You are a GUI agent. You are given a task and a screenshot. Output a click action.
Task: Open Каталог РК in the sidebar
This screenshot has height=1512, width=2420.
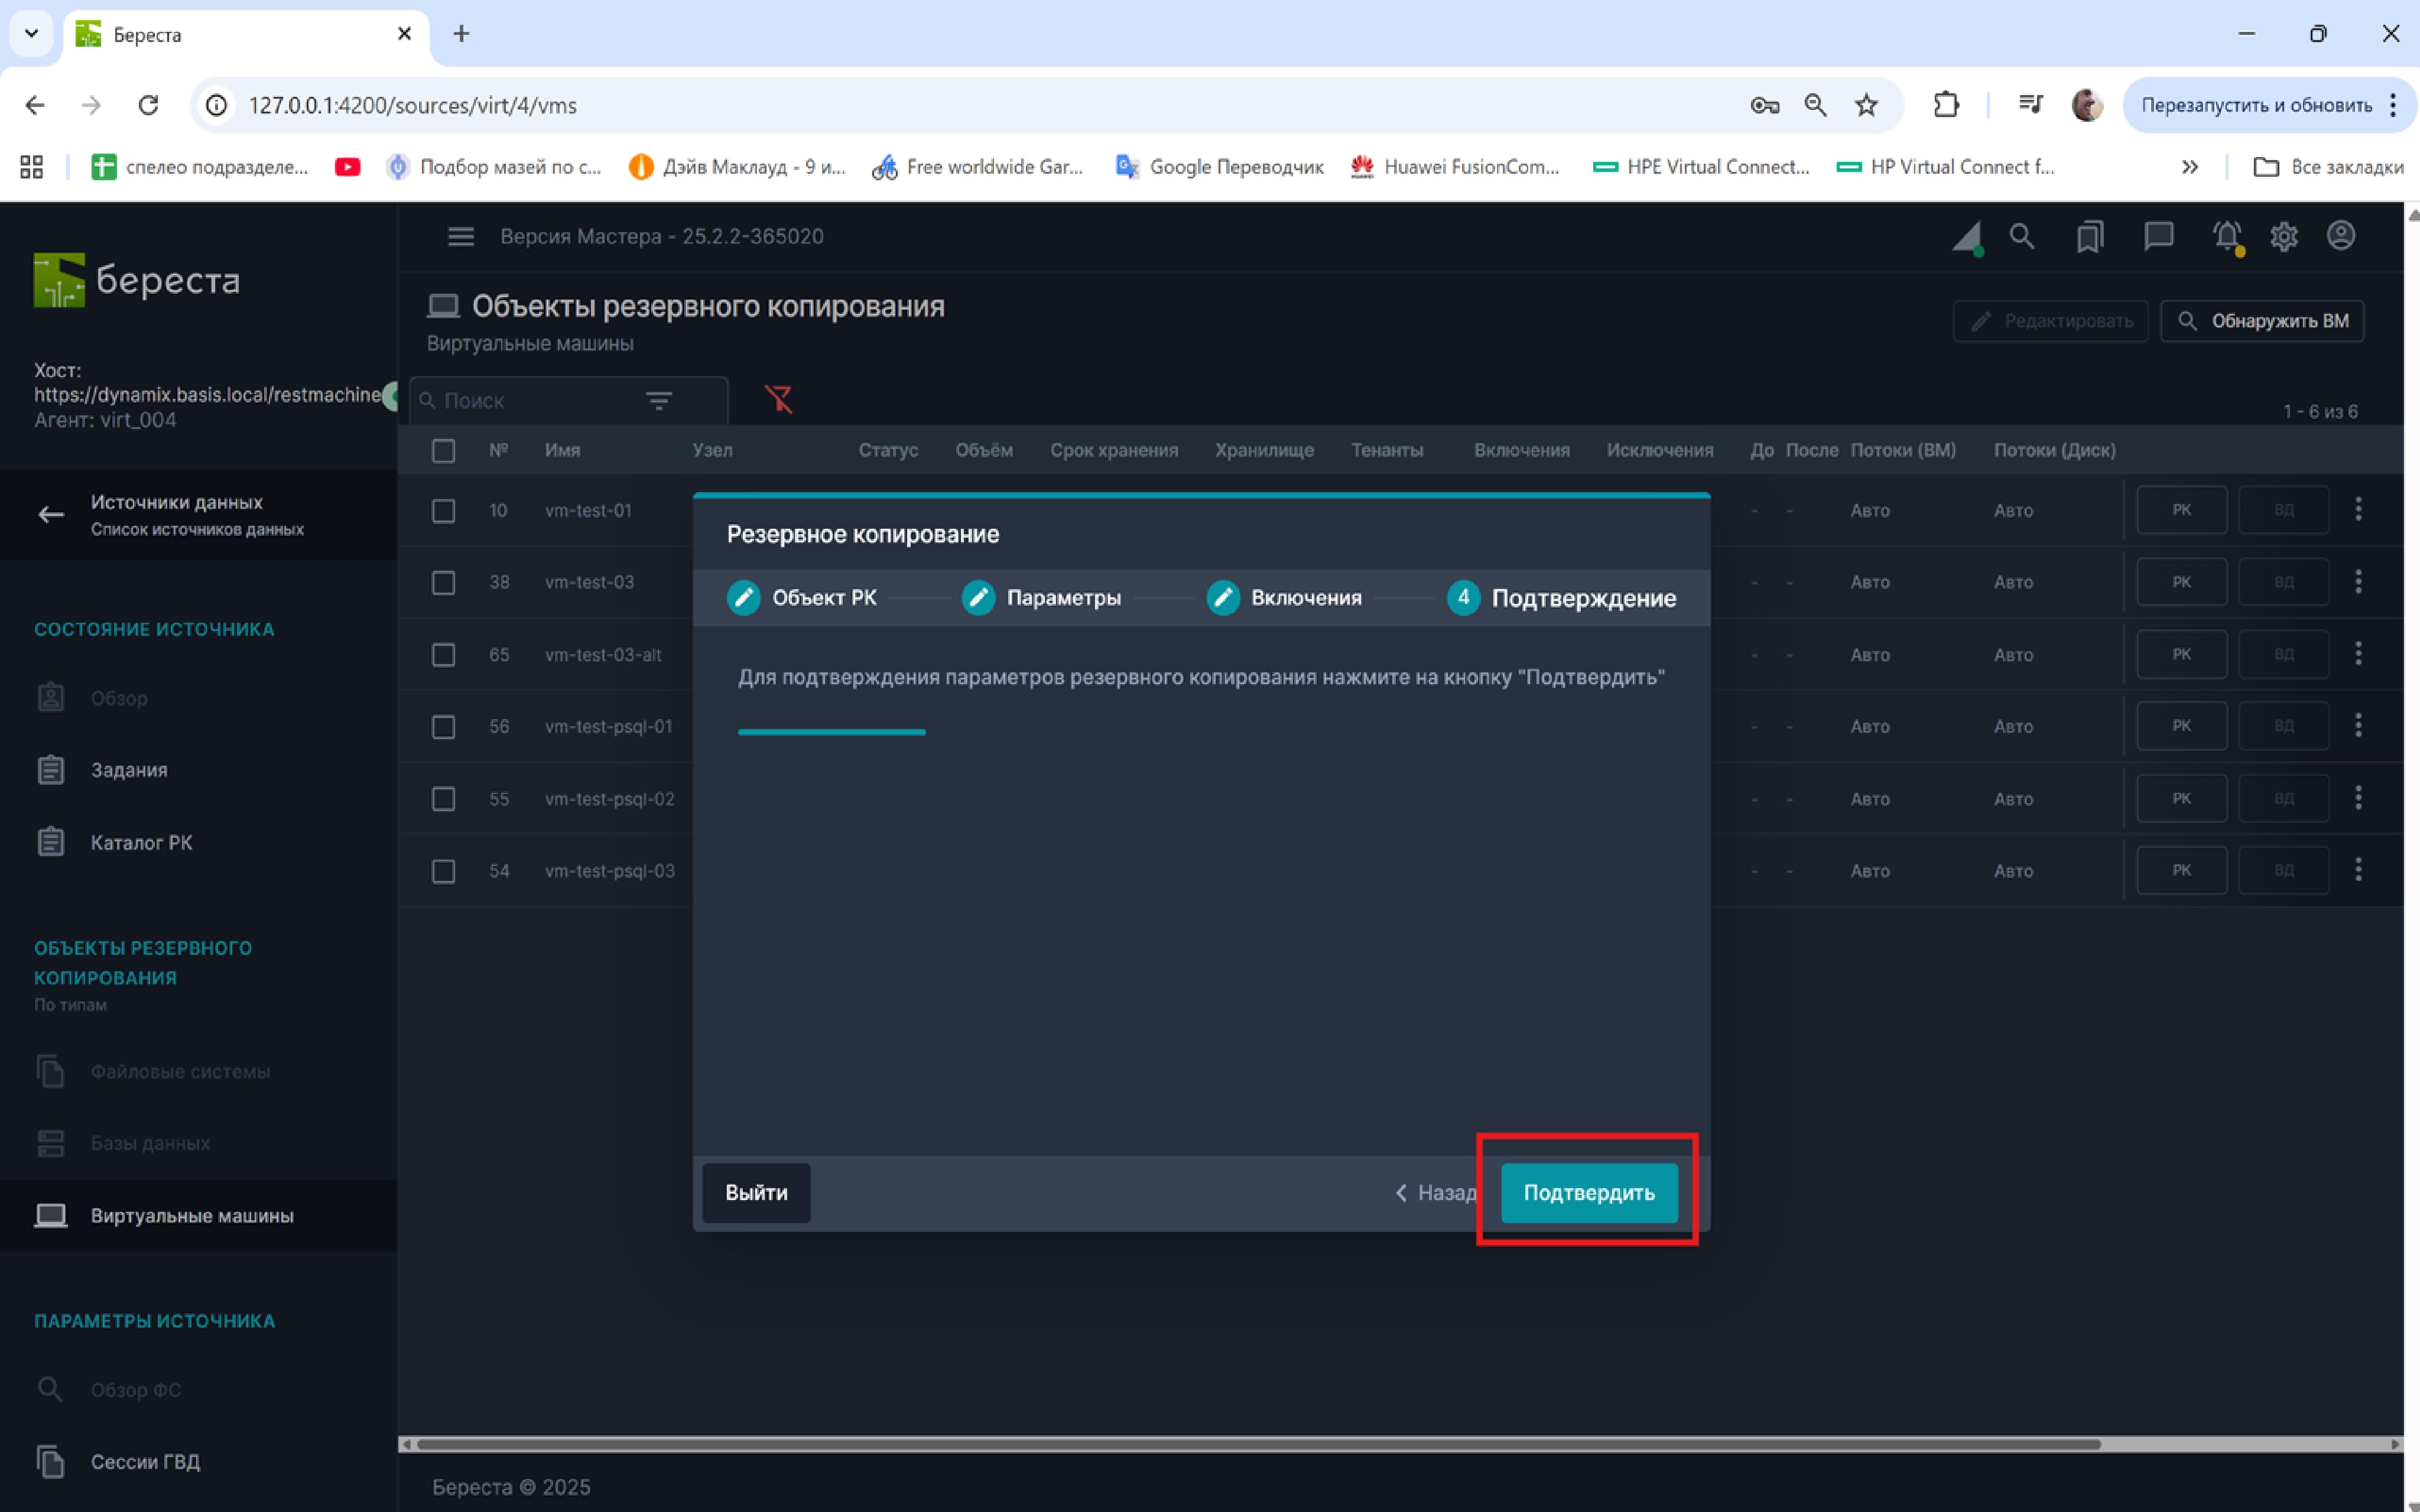(x=141, y=843)
